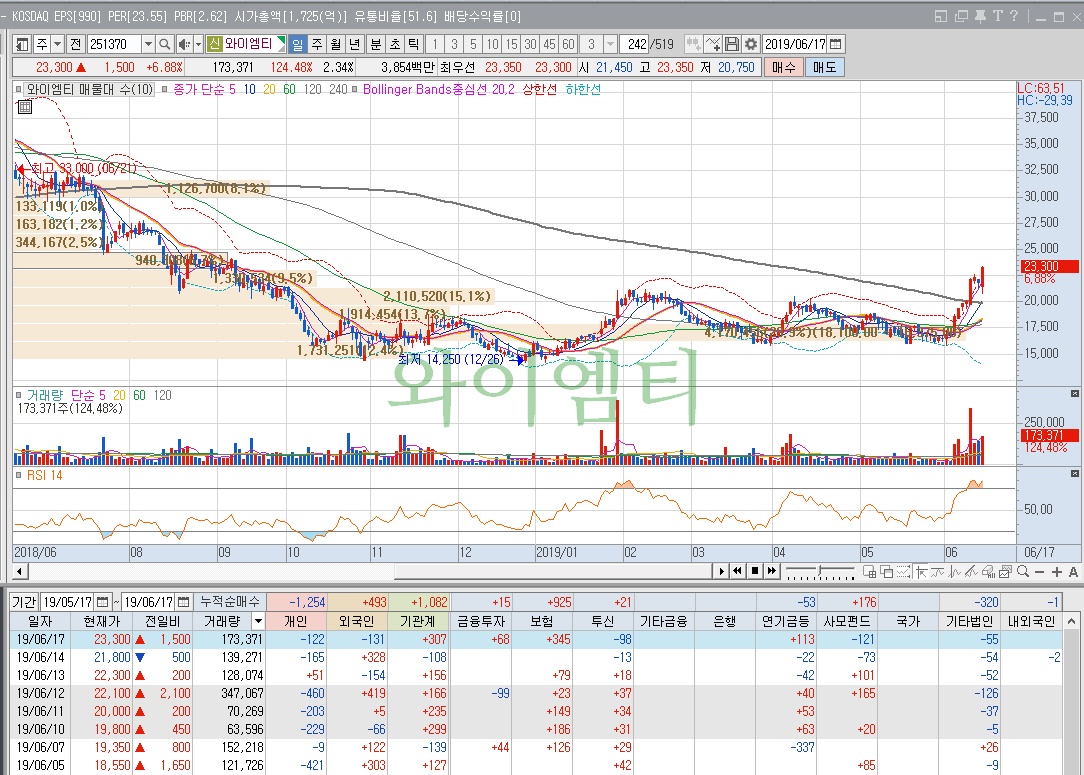This screenshot has height=775, width=1084.
Task: Switch to yearly 년 chart period
Action: coord(355,44)
